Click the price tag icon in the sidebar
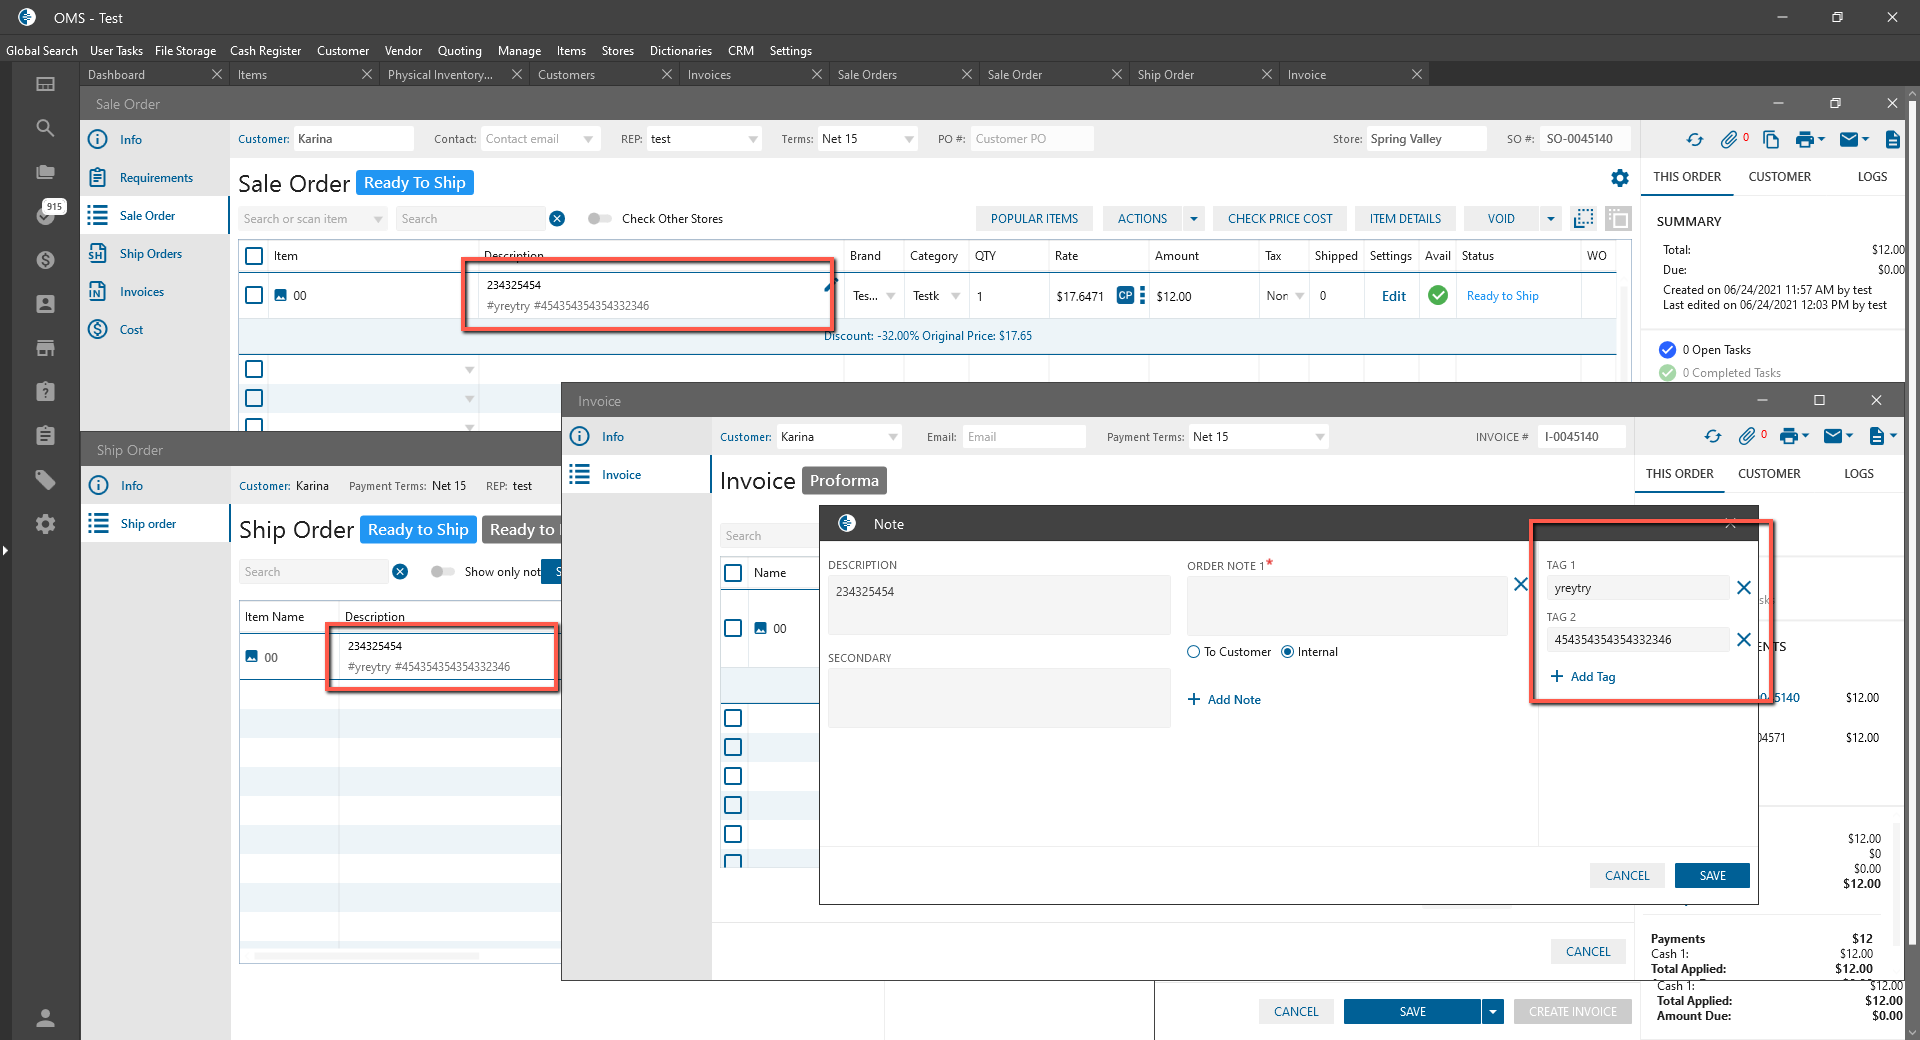 tap(45, 480)
